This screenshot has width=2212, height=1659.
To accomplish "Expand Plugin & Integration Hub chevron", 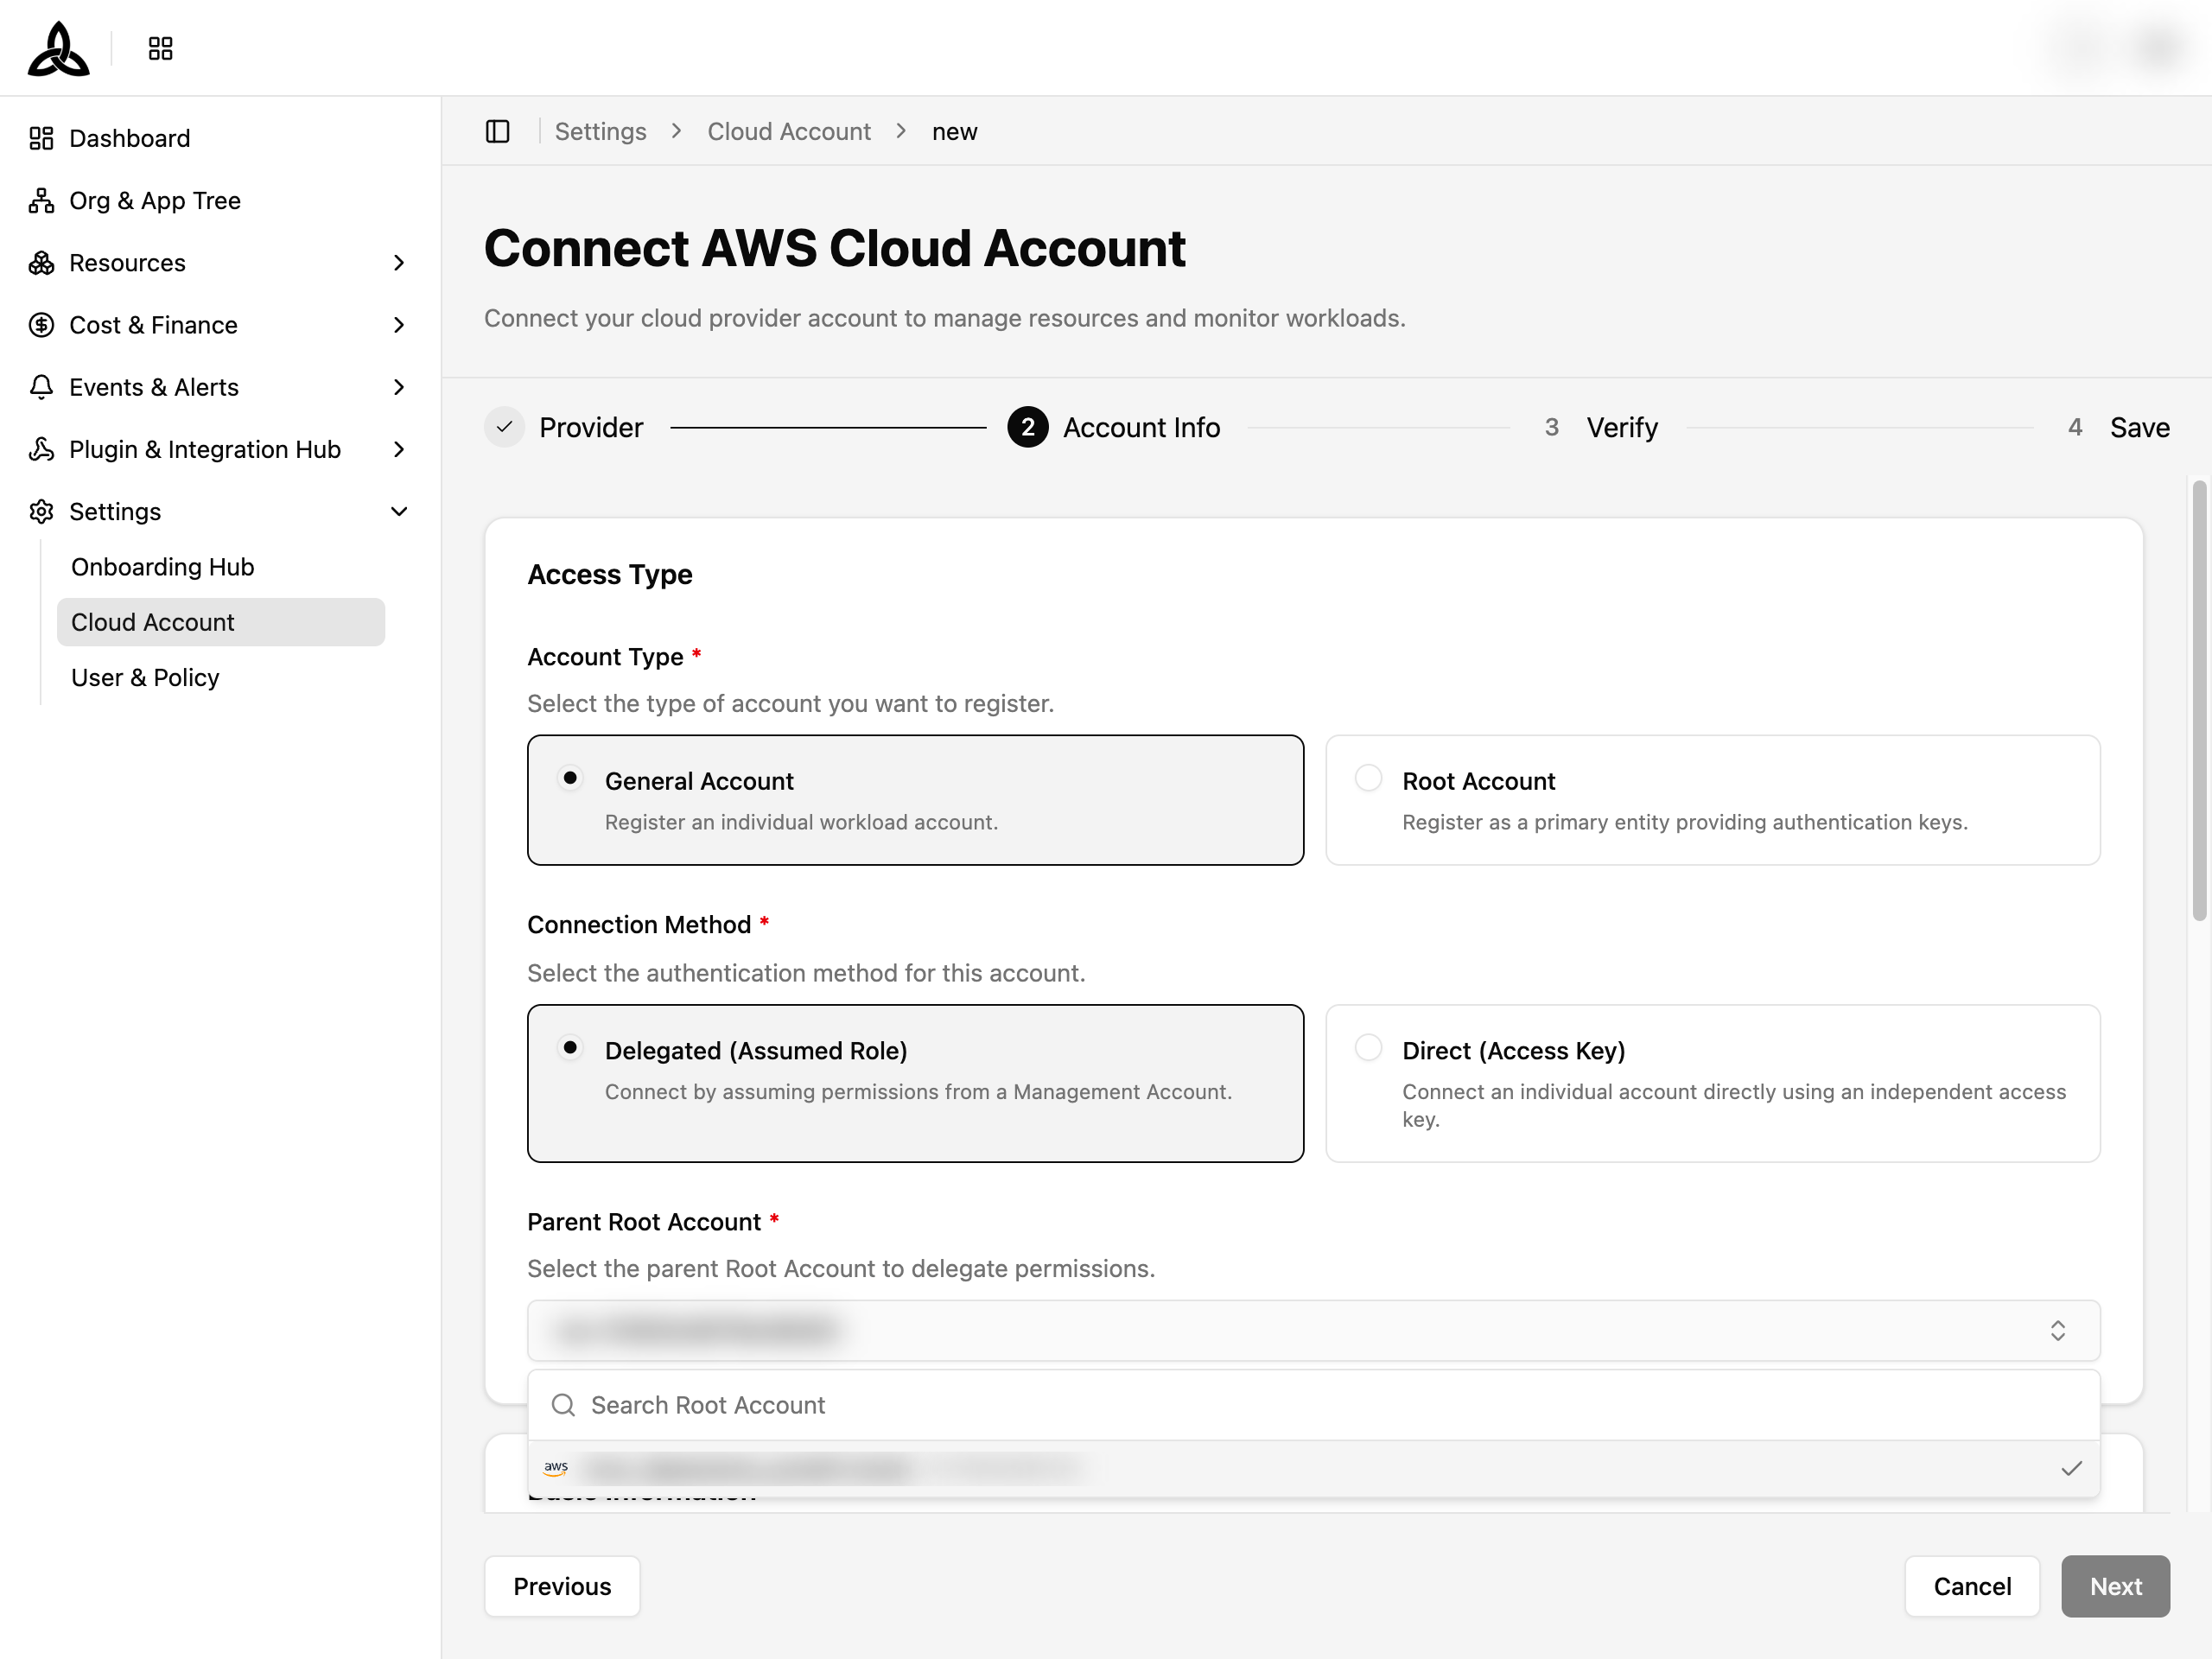I will click(x=399, y=449).
